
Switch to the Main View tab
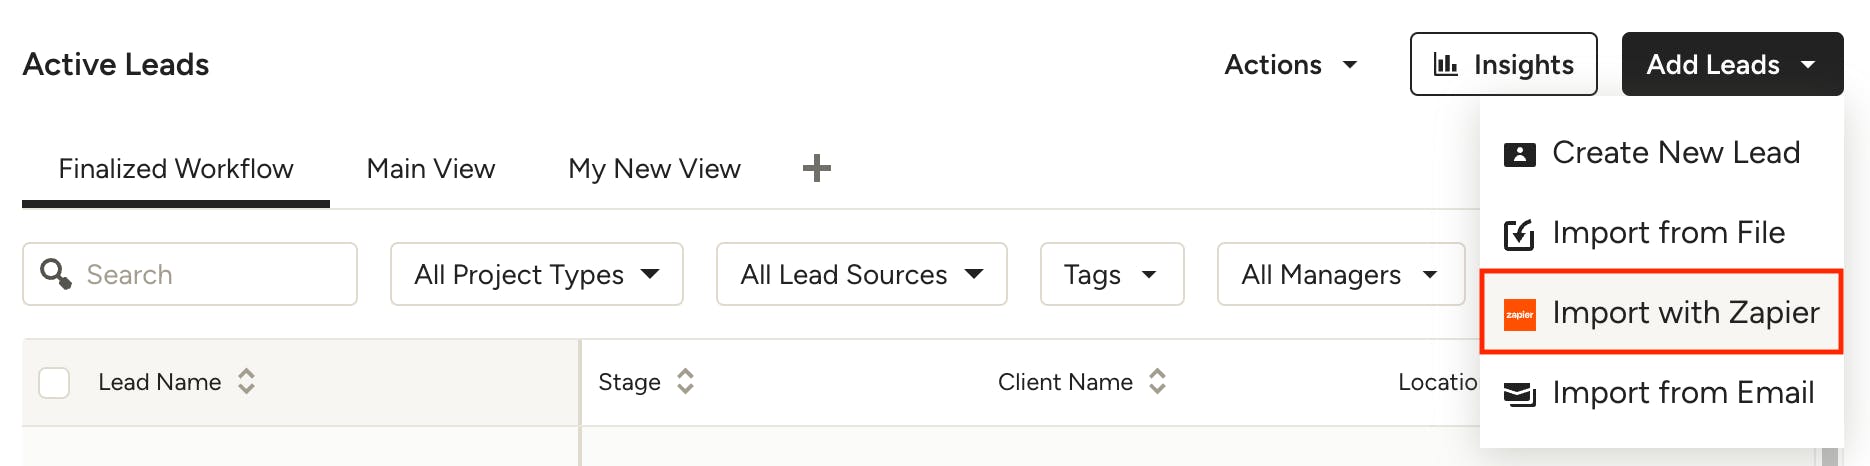point(431,168)
